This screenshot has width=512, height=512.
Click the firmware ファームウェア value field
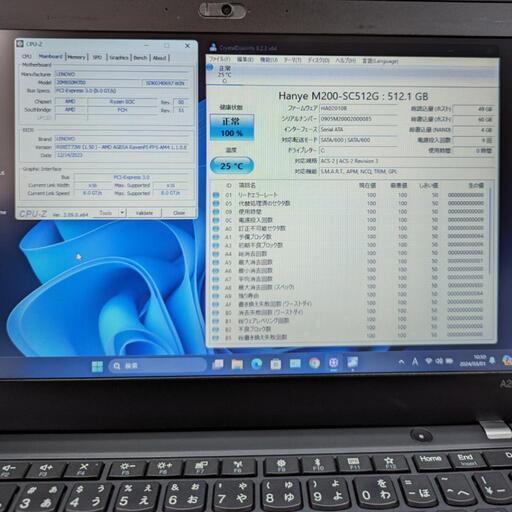tap(358, 108)
